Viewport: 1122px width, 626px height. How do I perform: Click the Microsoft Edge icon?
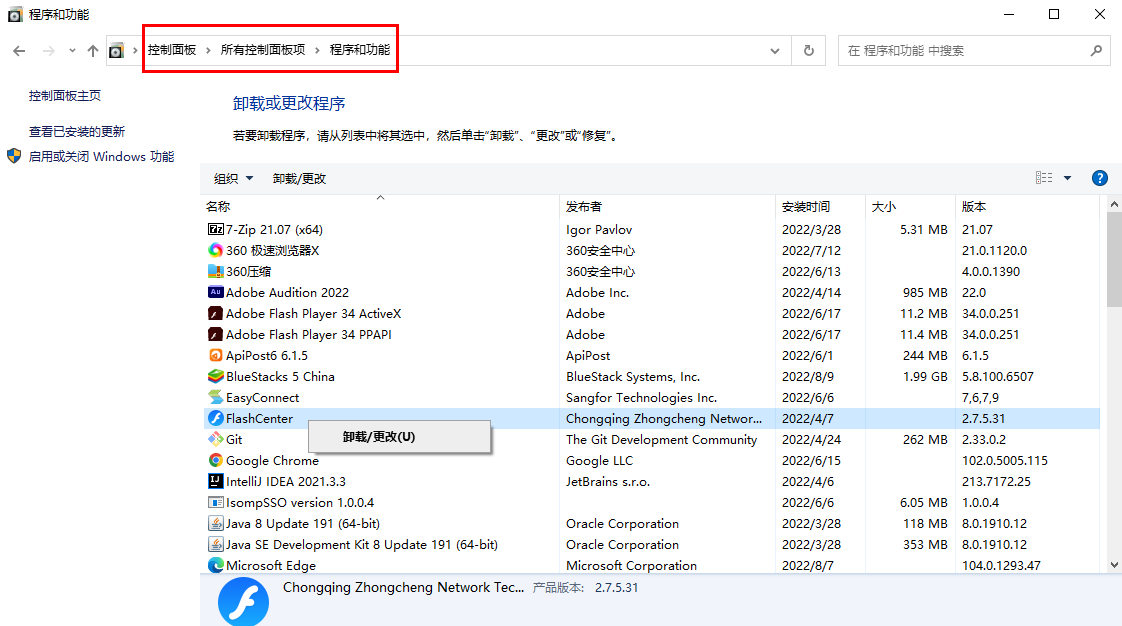click(215, 565)
